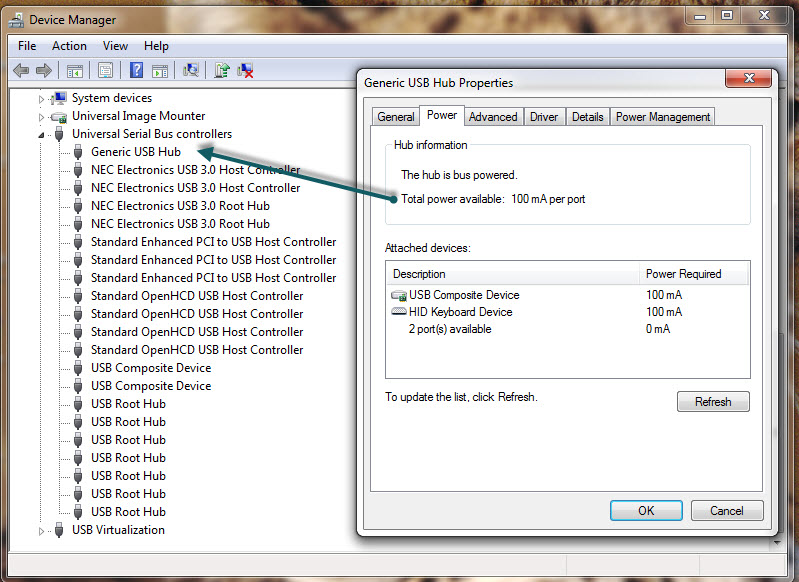Select the USB Virtualization plug icon
Image resolution: width=799 pixels, height=582 pixels.
pyautogui.click(x=59, y=530)
